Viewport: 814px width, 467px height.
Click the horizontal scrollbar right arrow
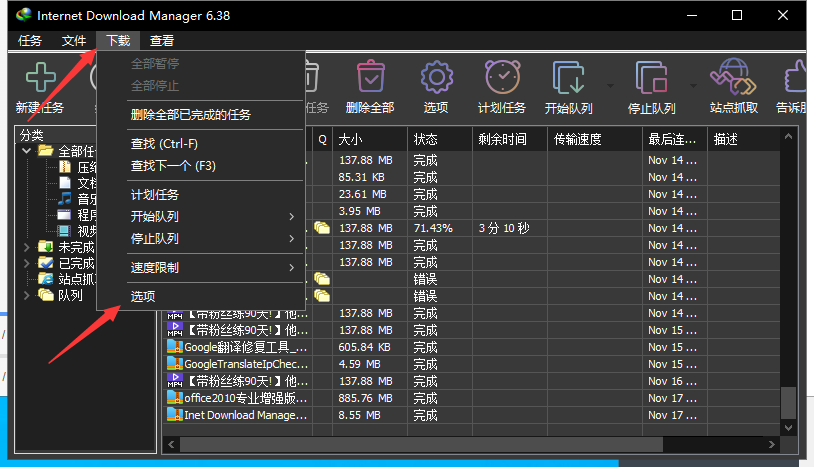coord(770,442)
